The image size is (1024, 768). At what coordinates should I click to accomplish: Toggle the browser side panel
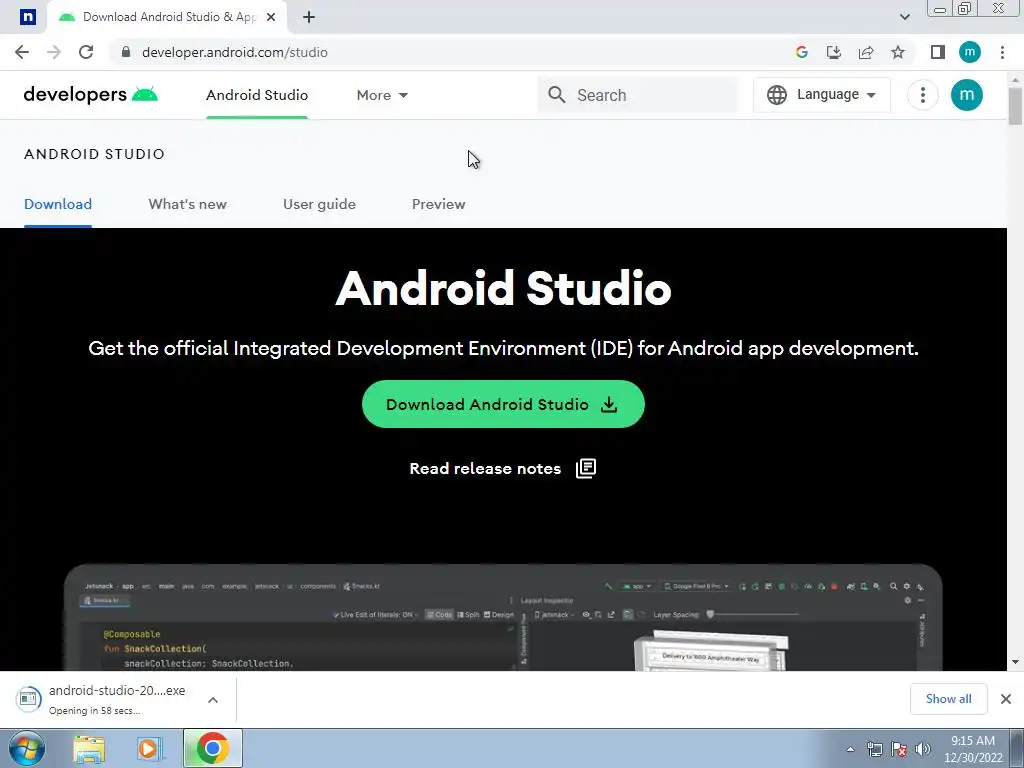pos(938,52)
